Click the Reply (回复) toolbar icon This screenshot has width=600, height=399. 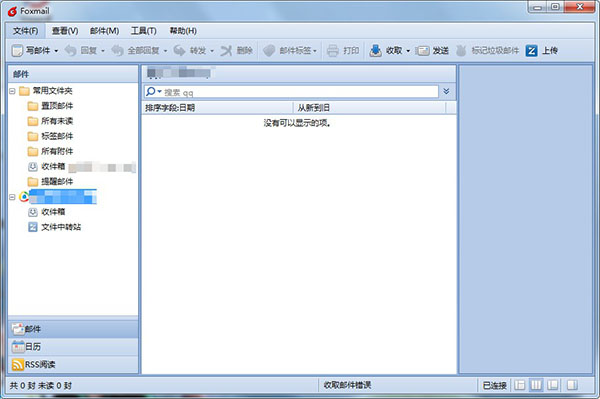[71, 50]
